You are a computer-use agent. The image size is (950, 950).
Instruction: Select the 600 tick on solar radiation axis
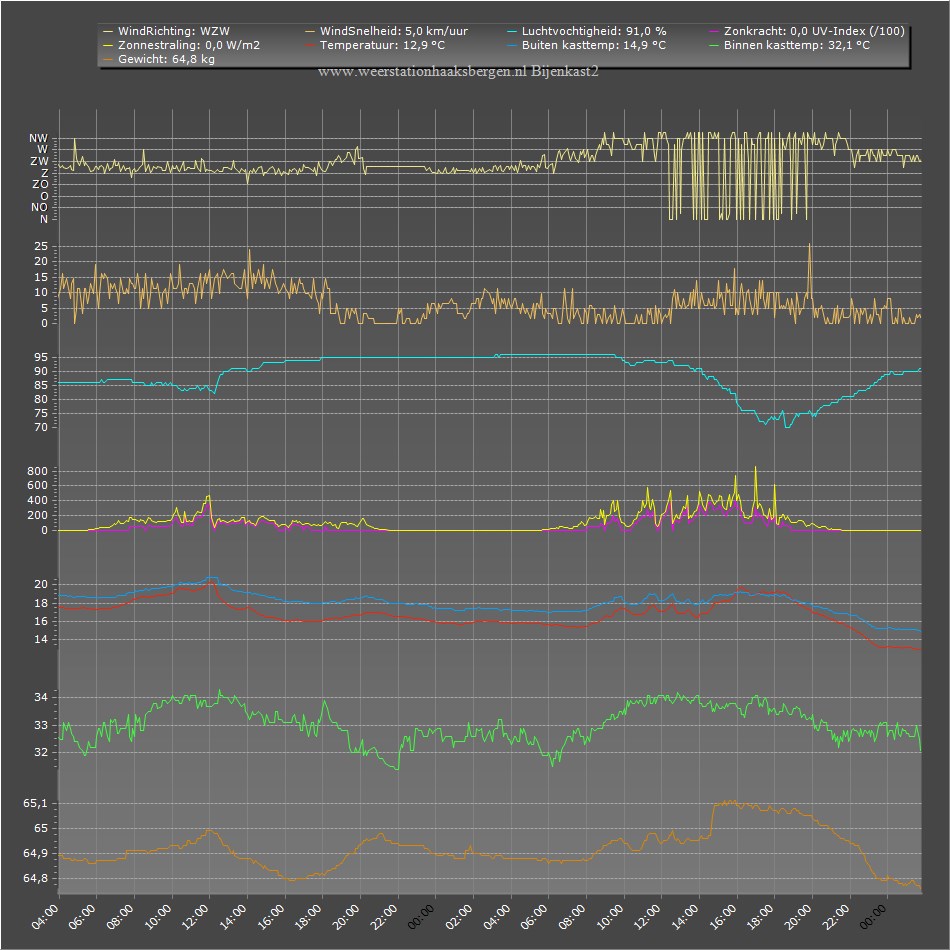point(38,485)
